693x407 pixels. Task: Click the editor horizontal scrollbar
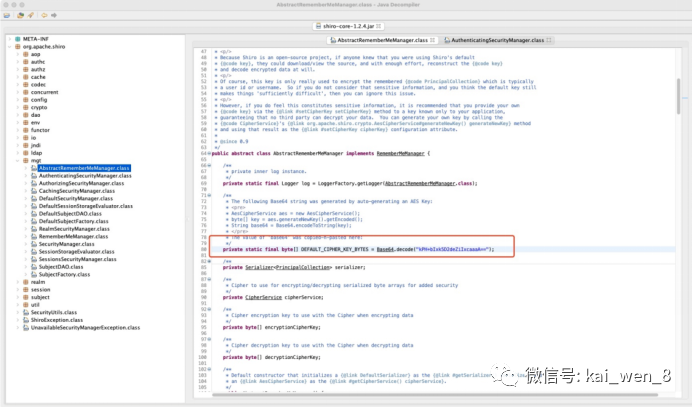point(435,395)
